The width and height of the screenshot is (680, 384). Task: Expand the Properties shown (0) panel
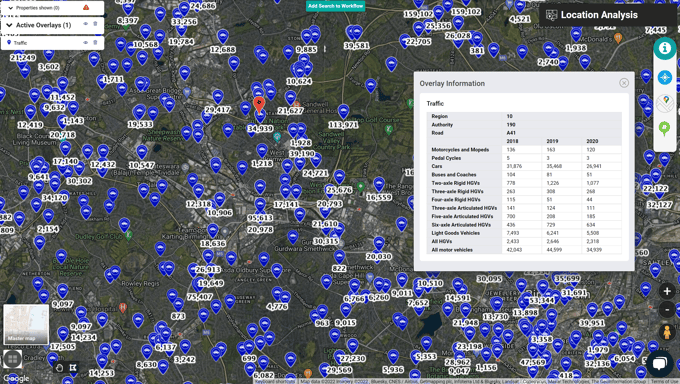[10, 8]
